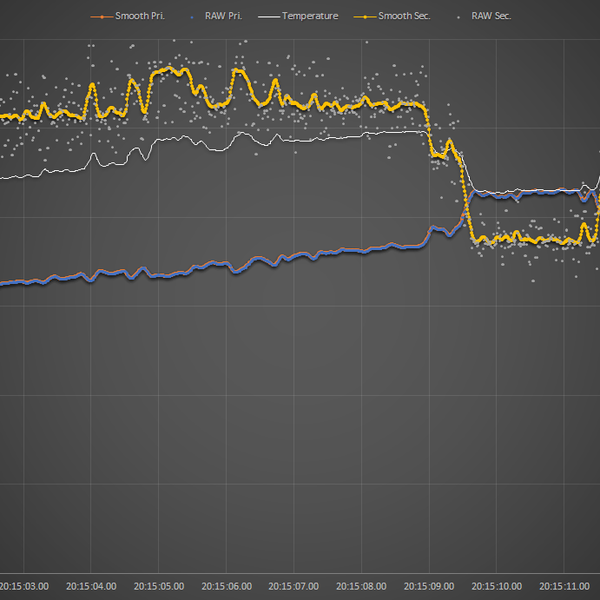Click axis label 20:15:03.00
600x600 pixels.
pyautogui.click(x=24, y=586)
